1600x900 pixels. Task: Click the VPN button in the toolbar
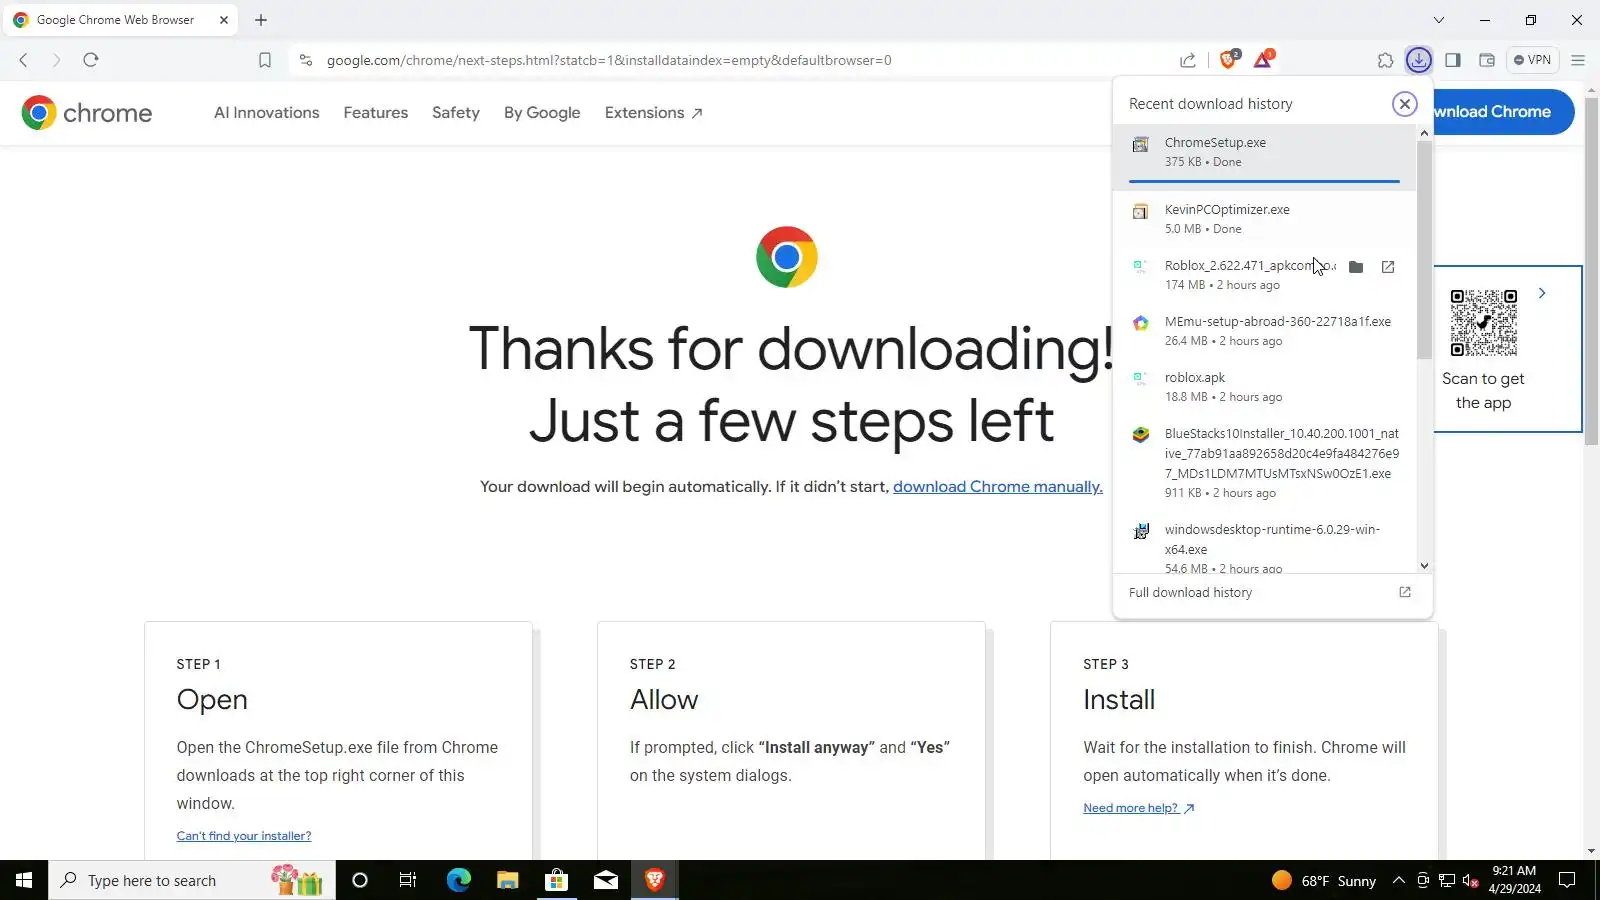pos(1532,60)
